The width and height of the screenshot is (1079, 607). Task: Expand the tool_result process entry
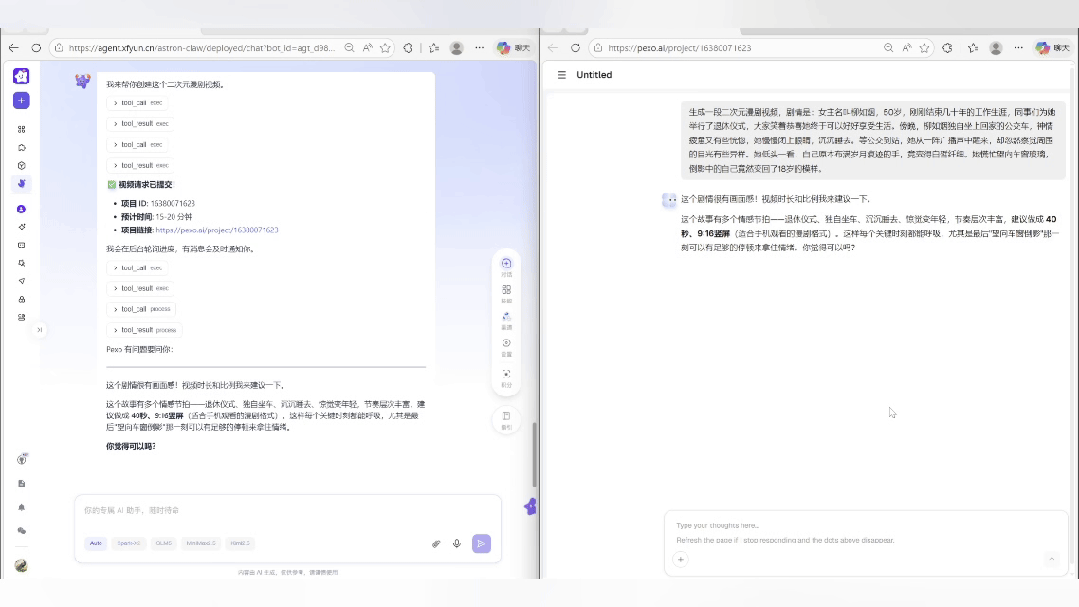pos(144,330)
